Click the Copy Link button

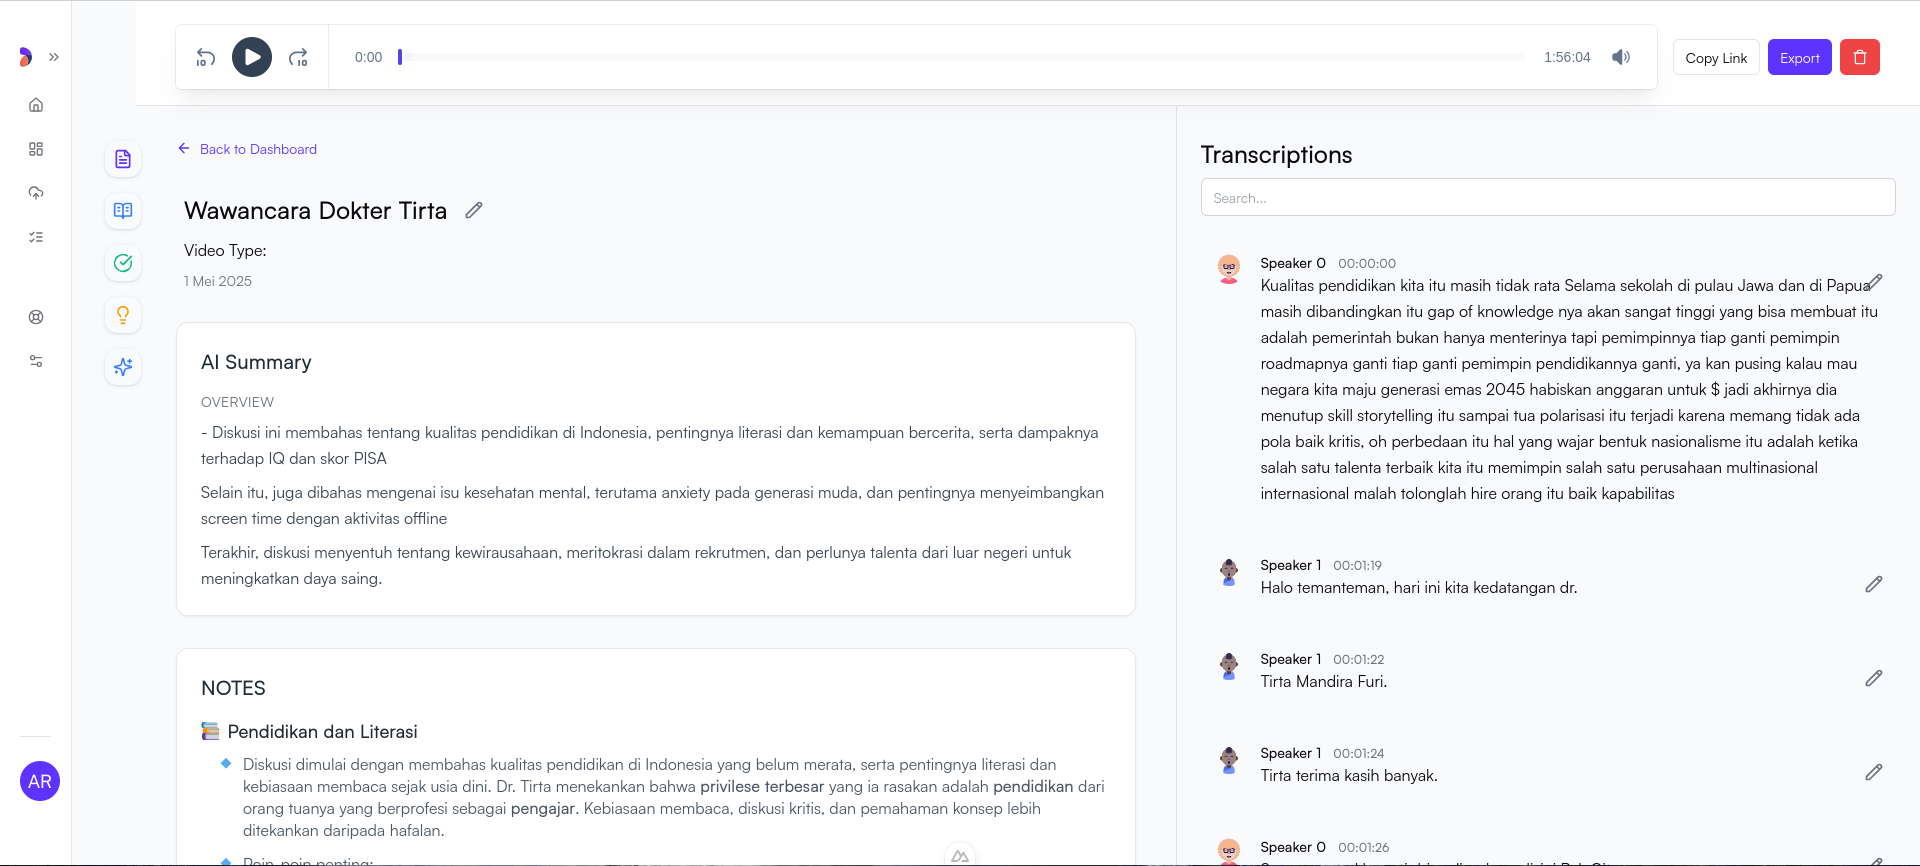[1715, 58]
